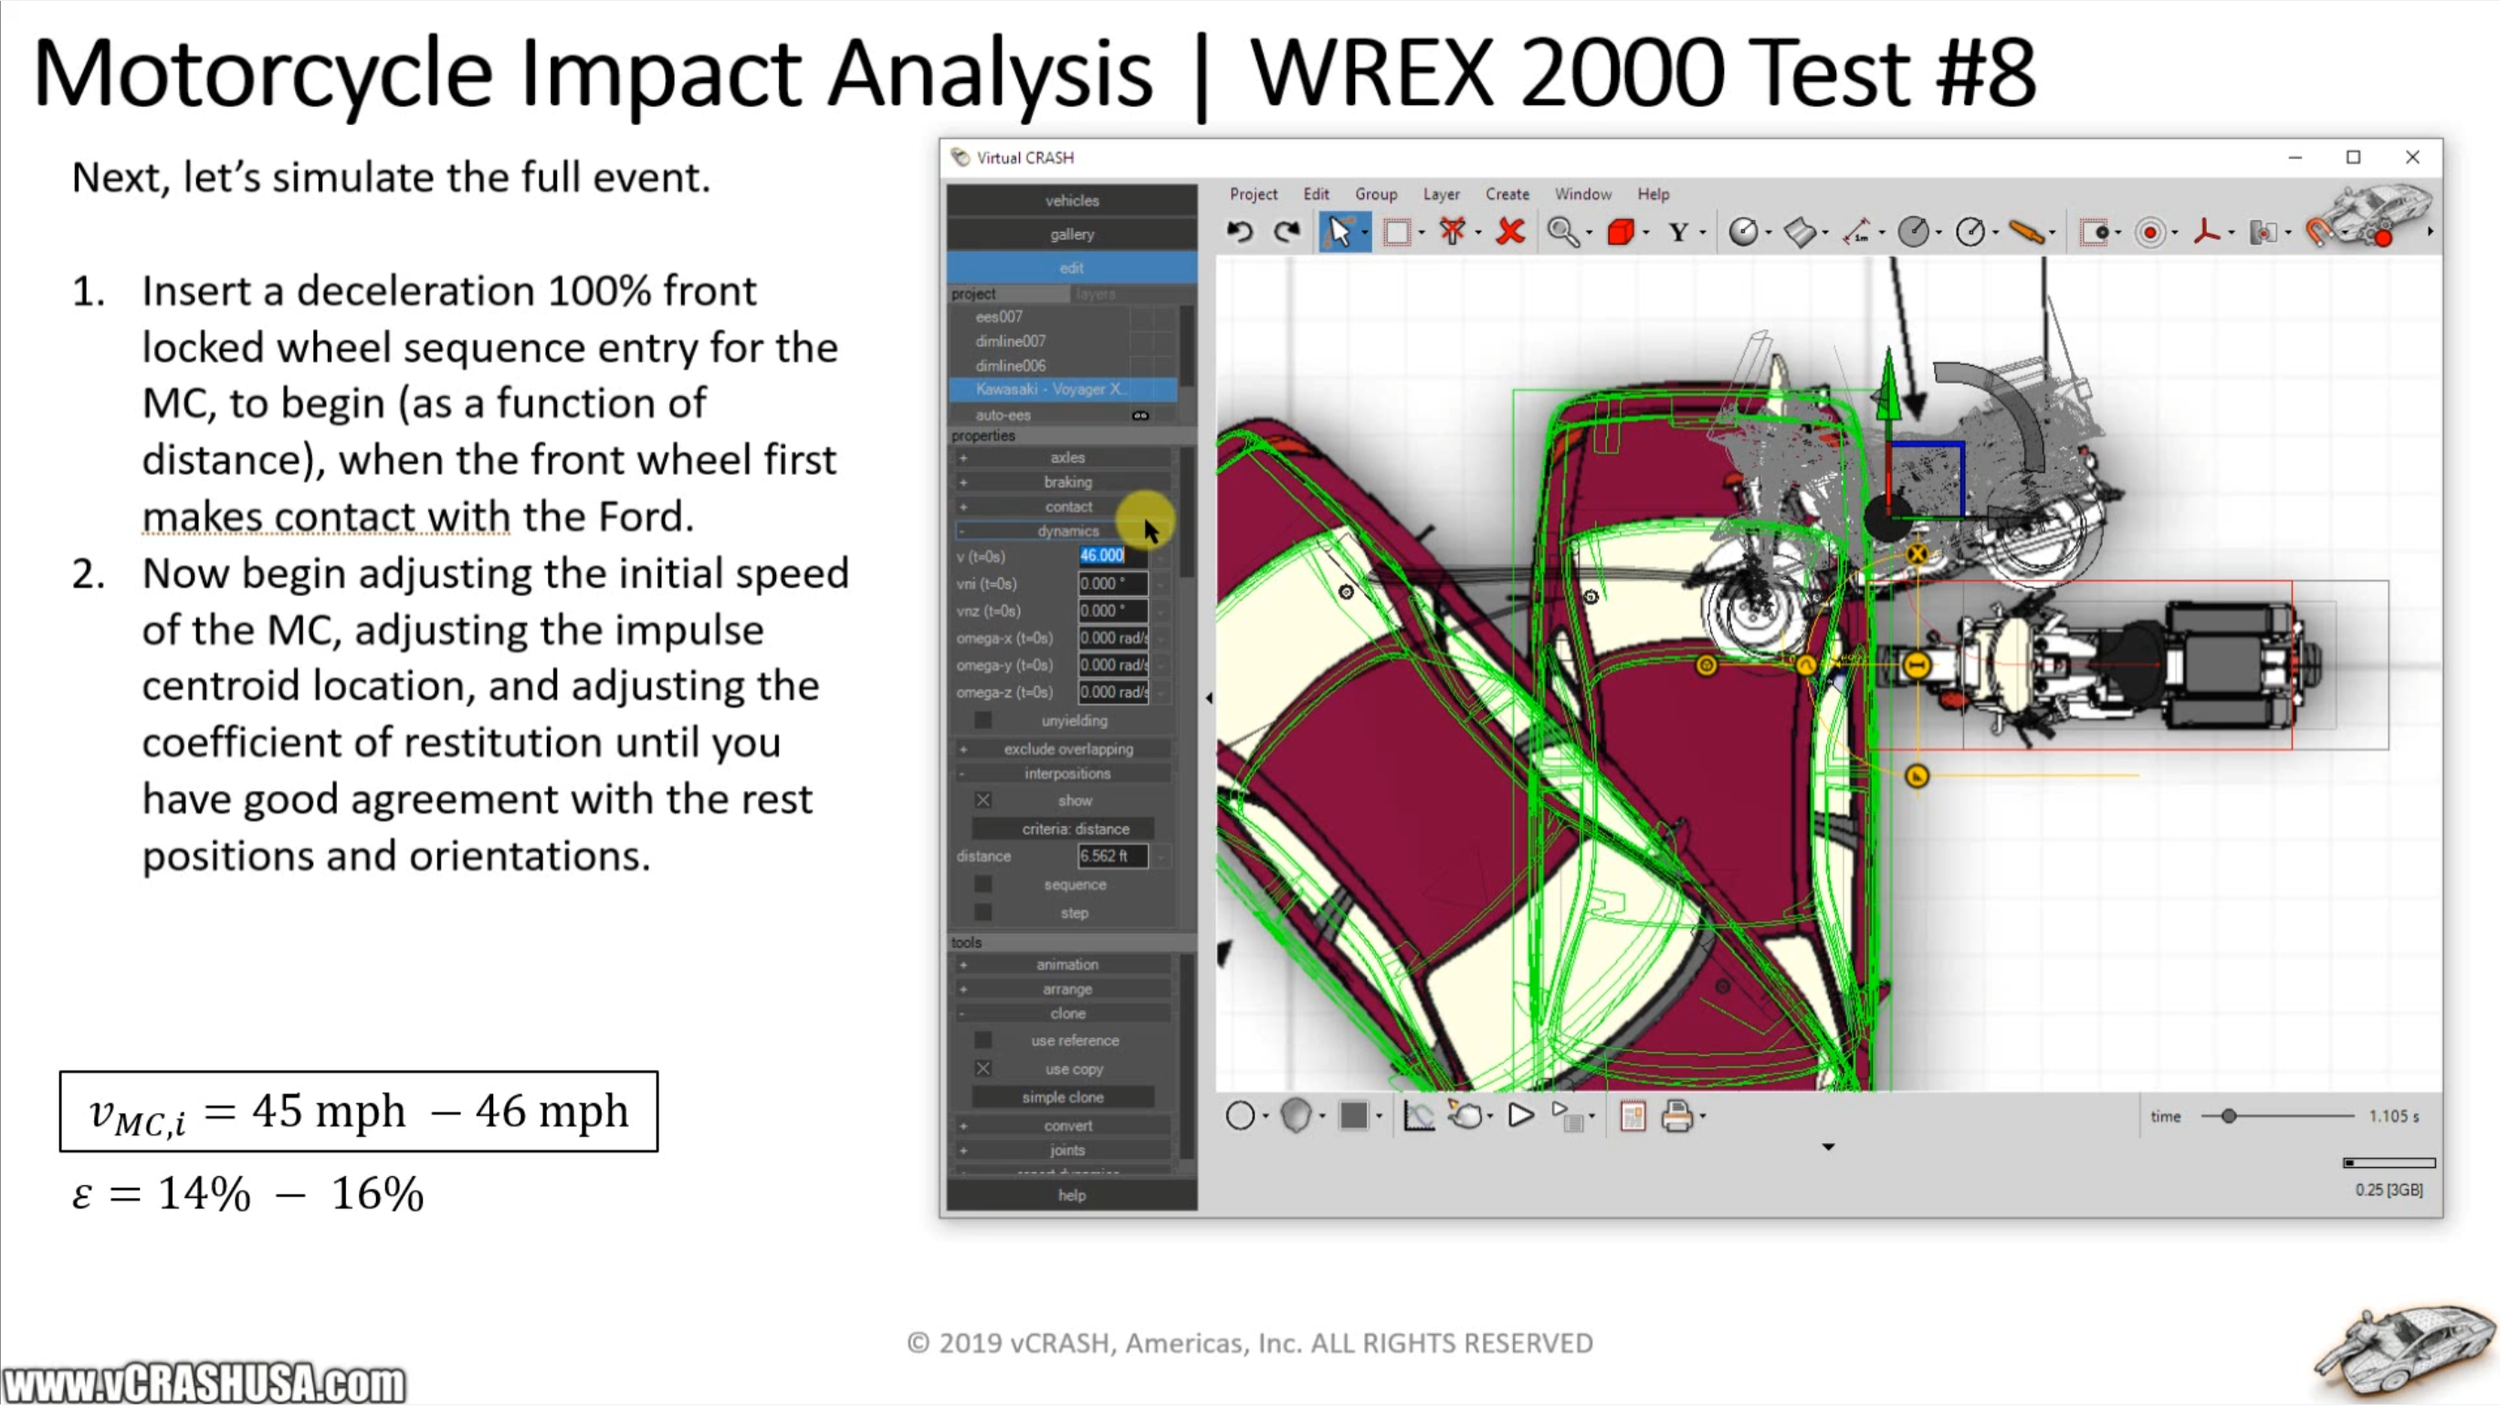Click the red cube view icon
This screenshot has height=1418, width=2500.
1620,233
